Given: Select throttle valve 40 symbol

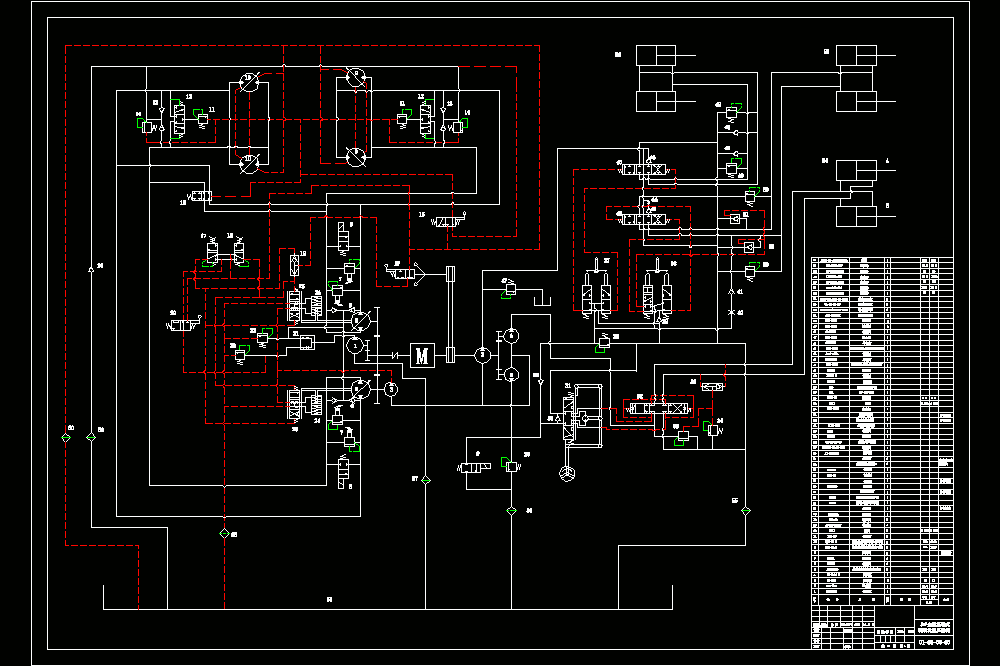Looking at the screenshot, I should click(731, 313).
